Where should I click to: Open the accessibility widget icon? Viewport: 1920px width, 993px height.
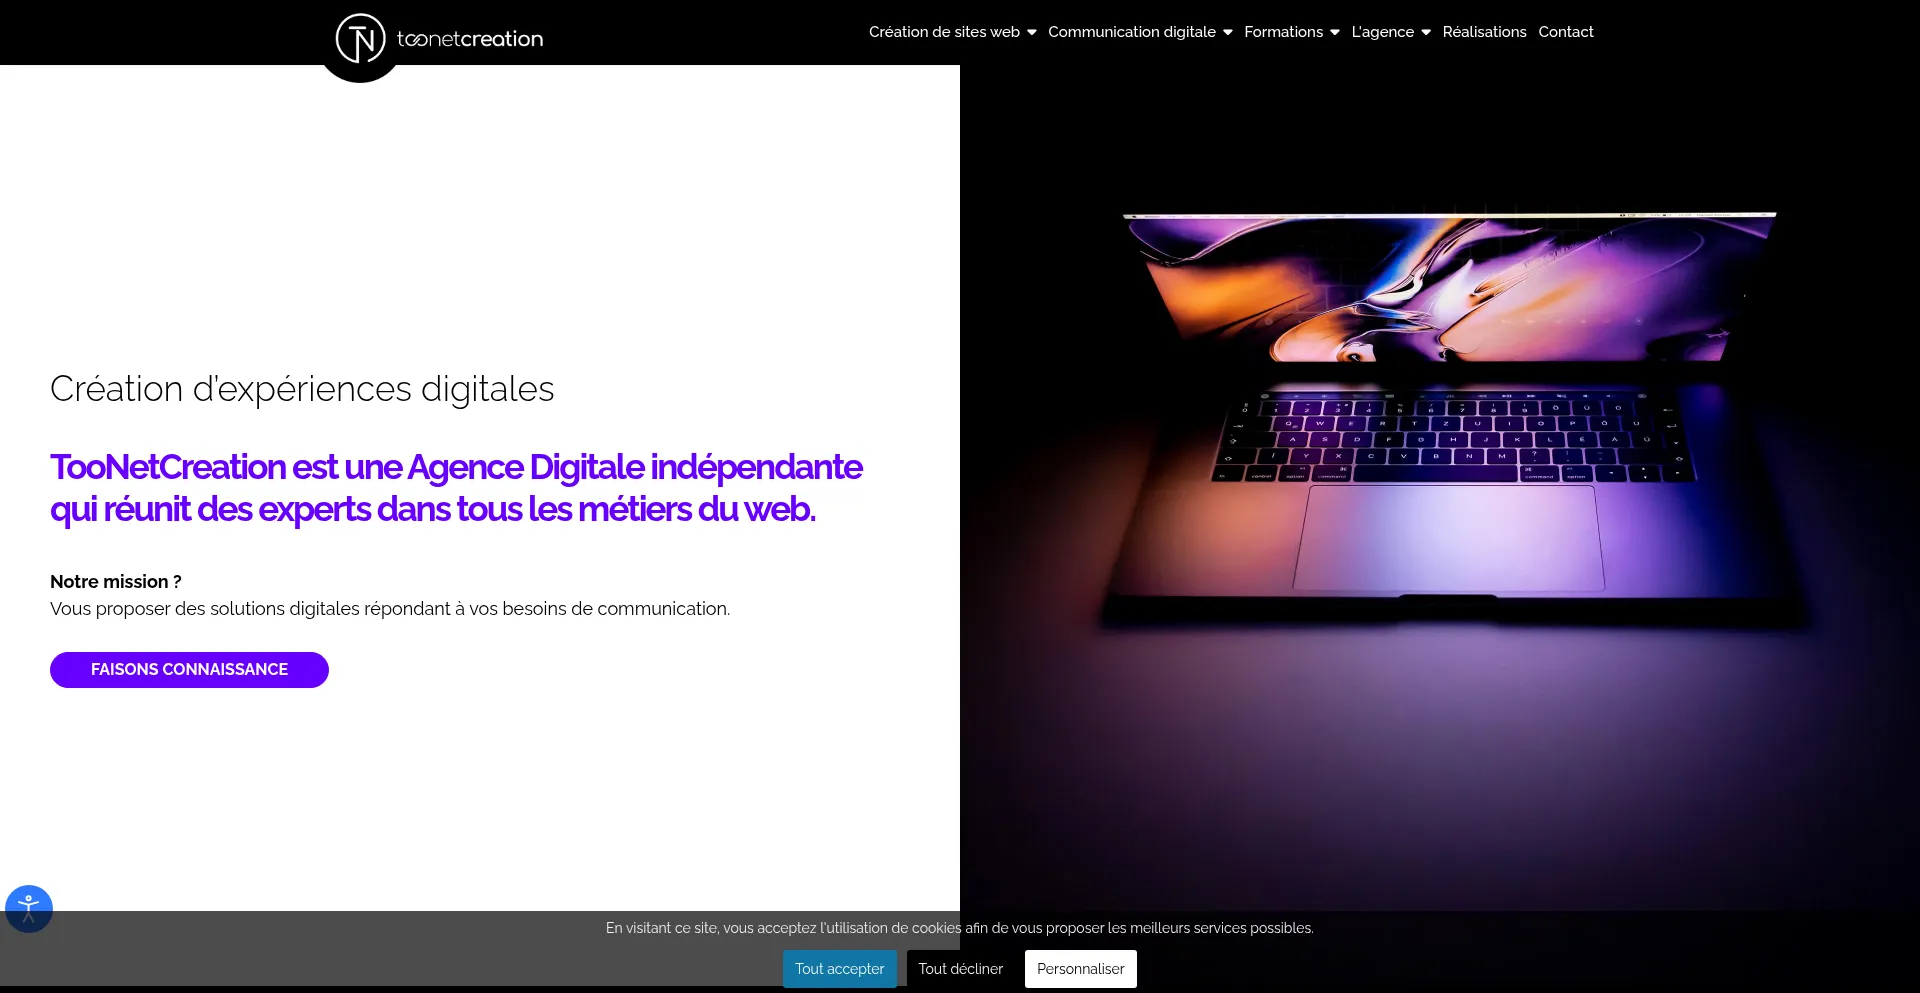[x=29, y=909]
